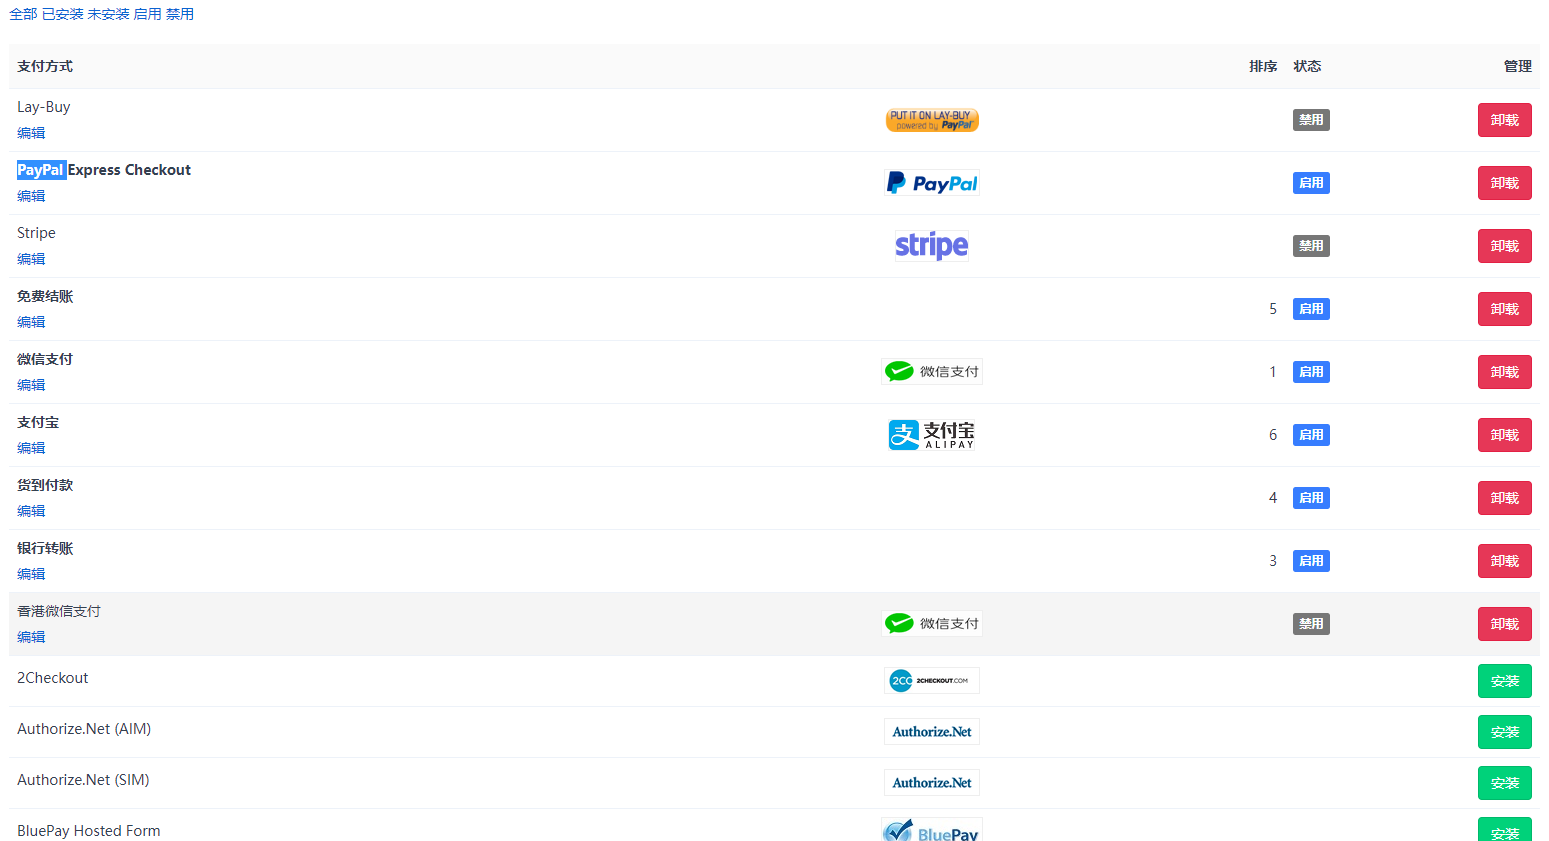Click the BluePay logo image
The height and width of the screenshot is (841, 1549).
pyautogui.click(x=932, y=831)
